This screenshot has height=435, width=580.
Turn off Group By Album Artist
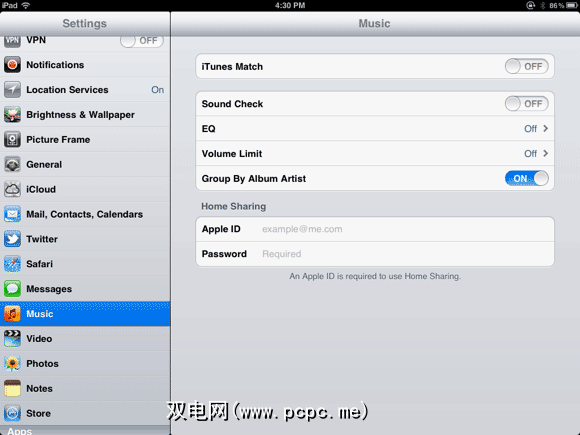[x=526, y=178]
